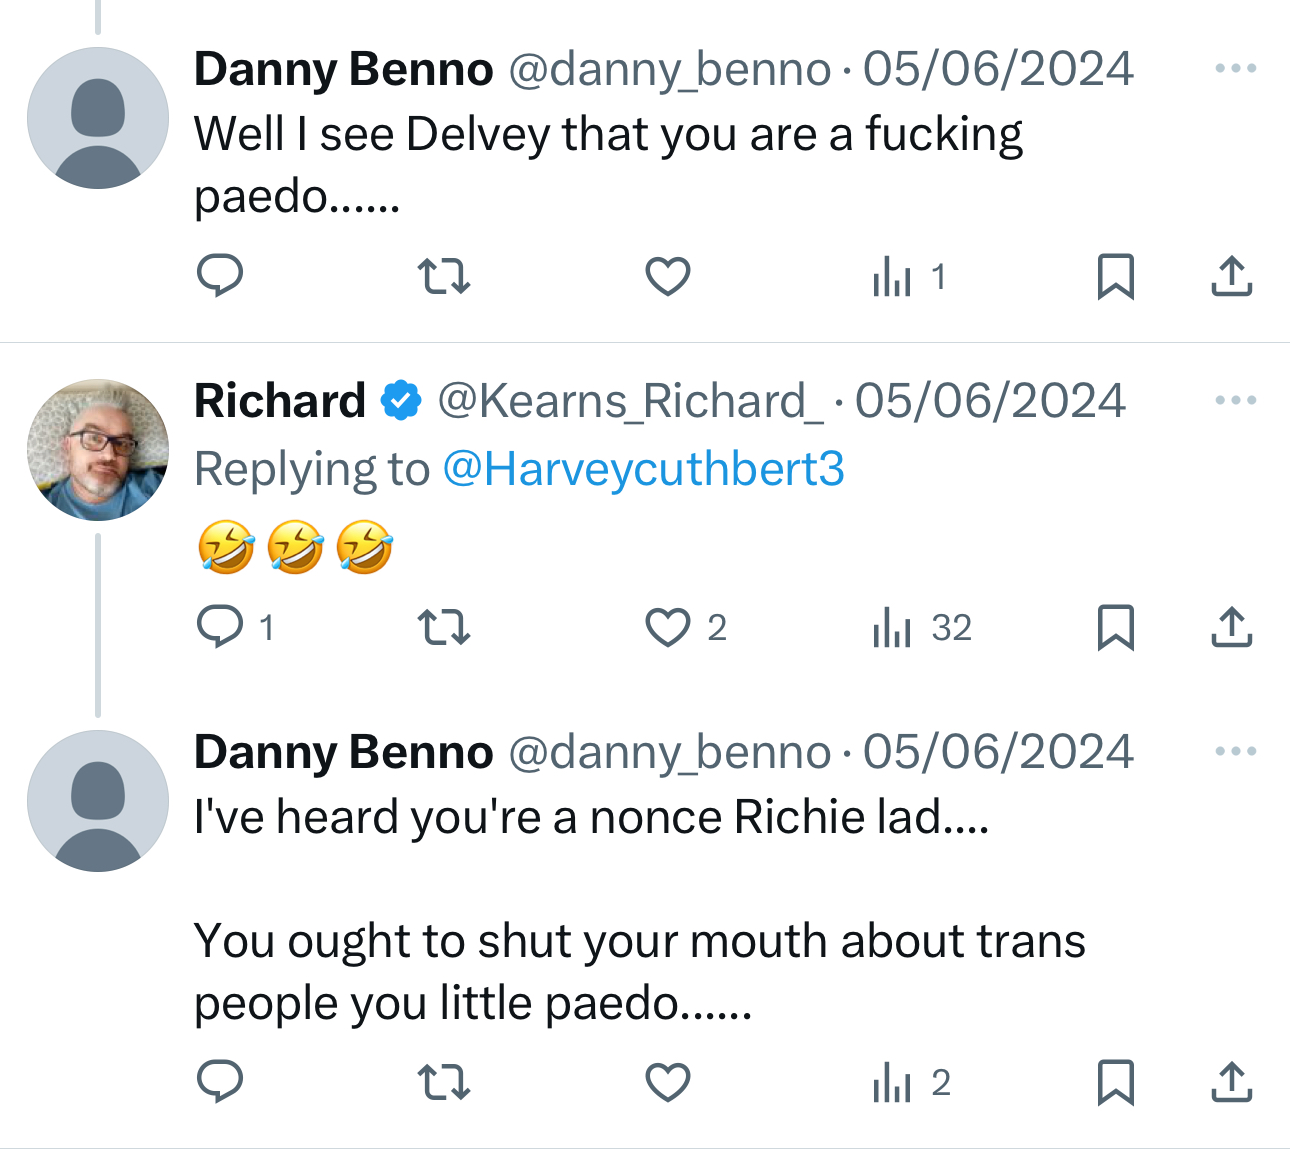The height and width of the screenshot is (1153, 1290).
Task: Repost Richard's laughing emoji tweet
Action: (x=443, y=627)
